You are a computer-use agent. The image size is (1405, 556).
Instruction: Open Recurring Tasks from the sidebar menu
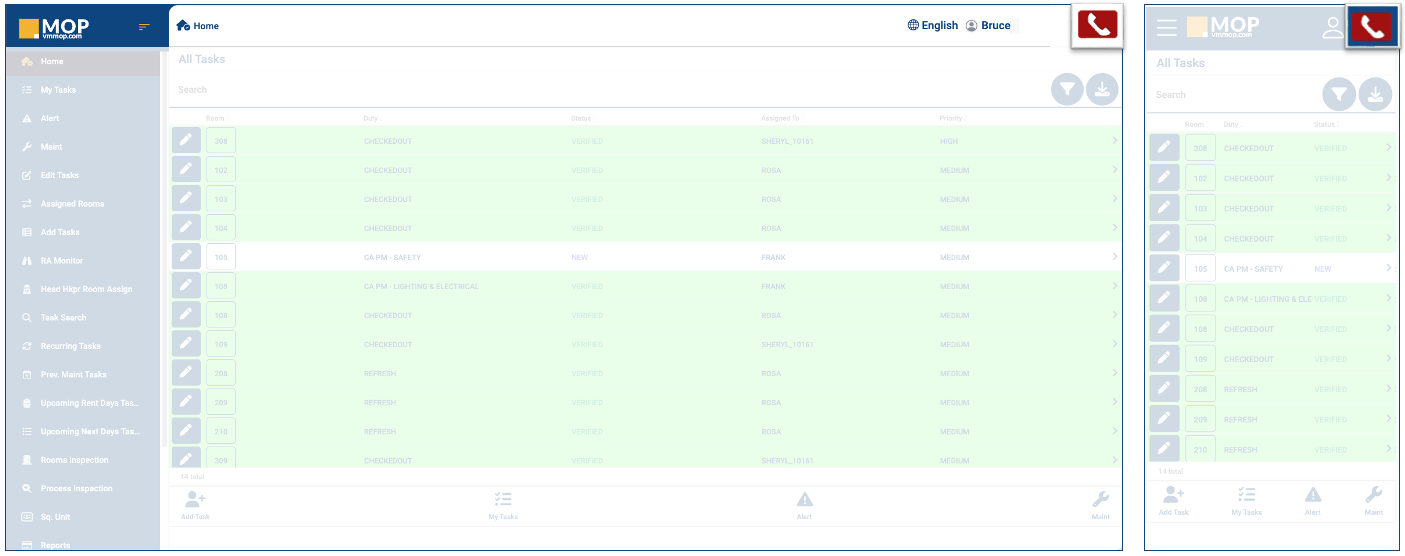click(x=70, y=346)
